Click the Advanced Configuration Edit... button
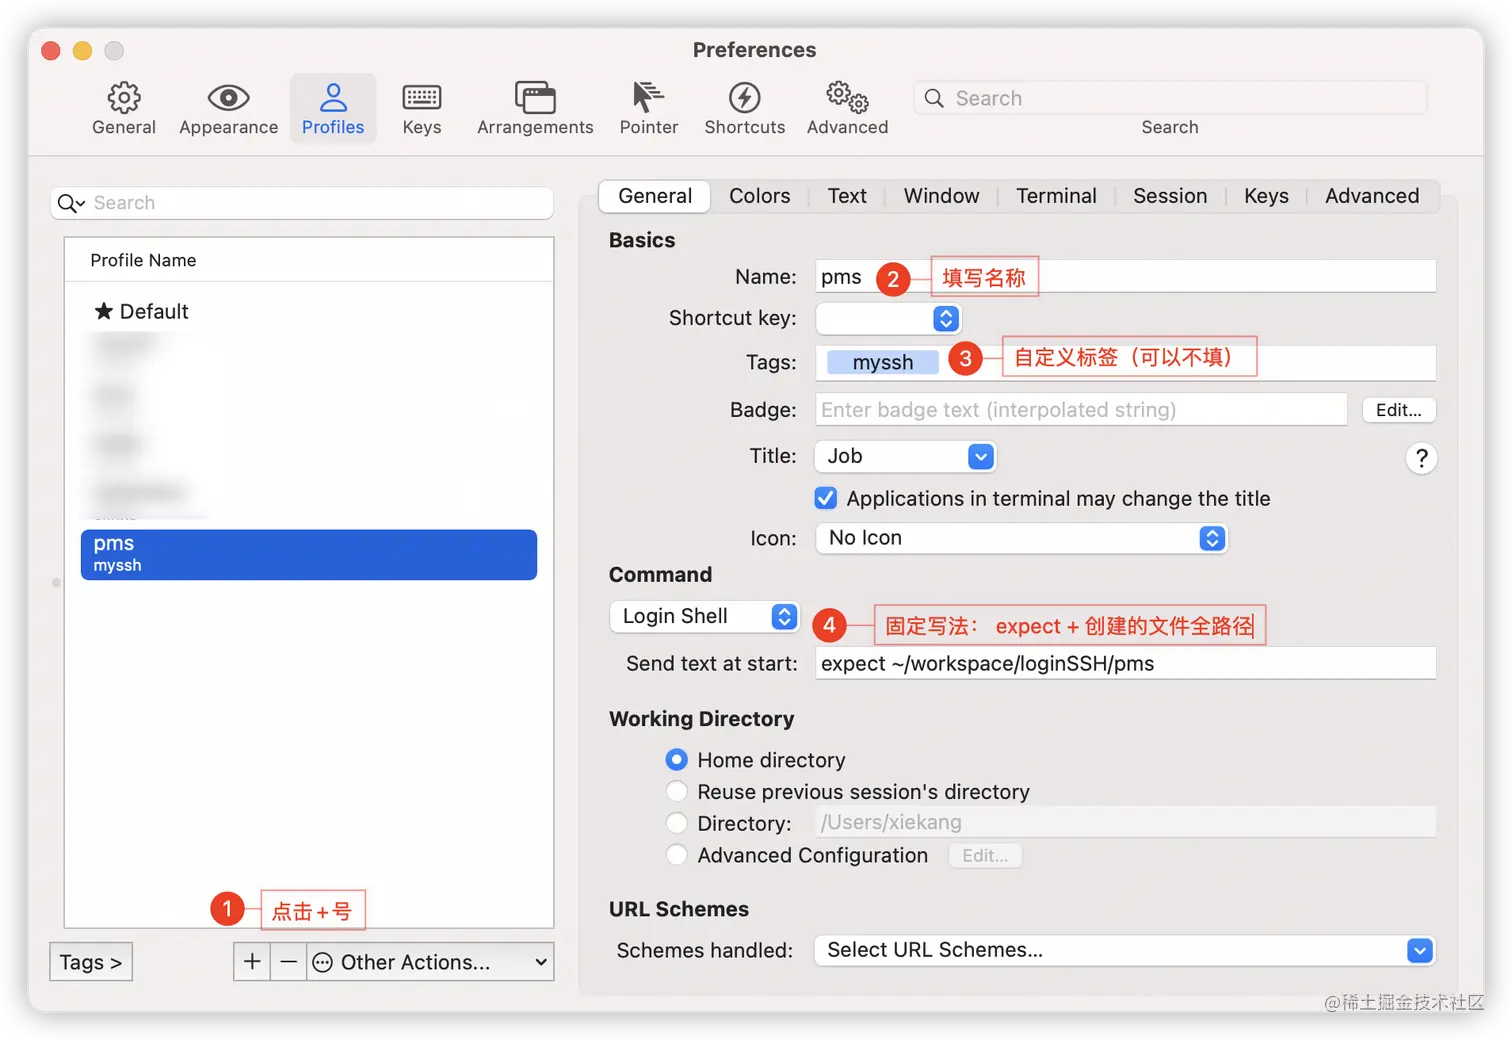Viewport: 1512px width, 1040px height. coord(985,856)
